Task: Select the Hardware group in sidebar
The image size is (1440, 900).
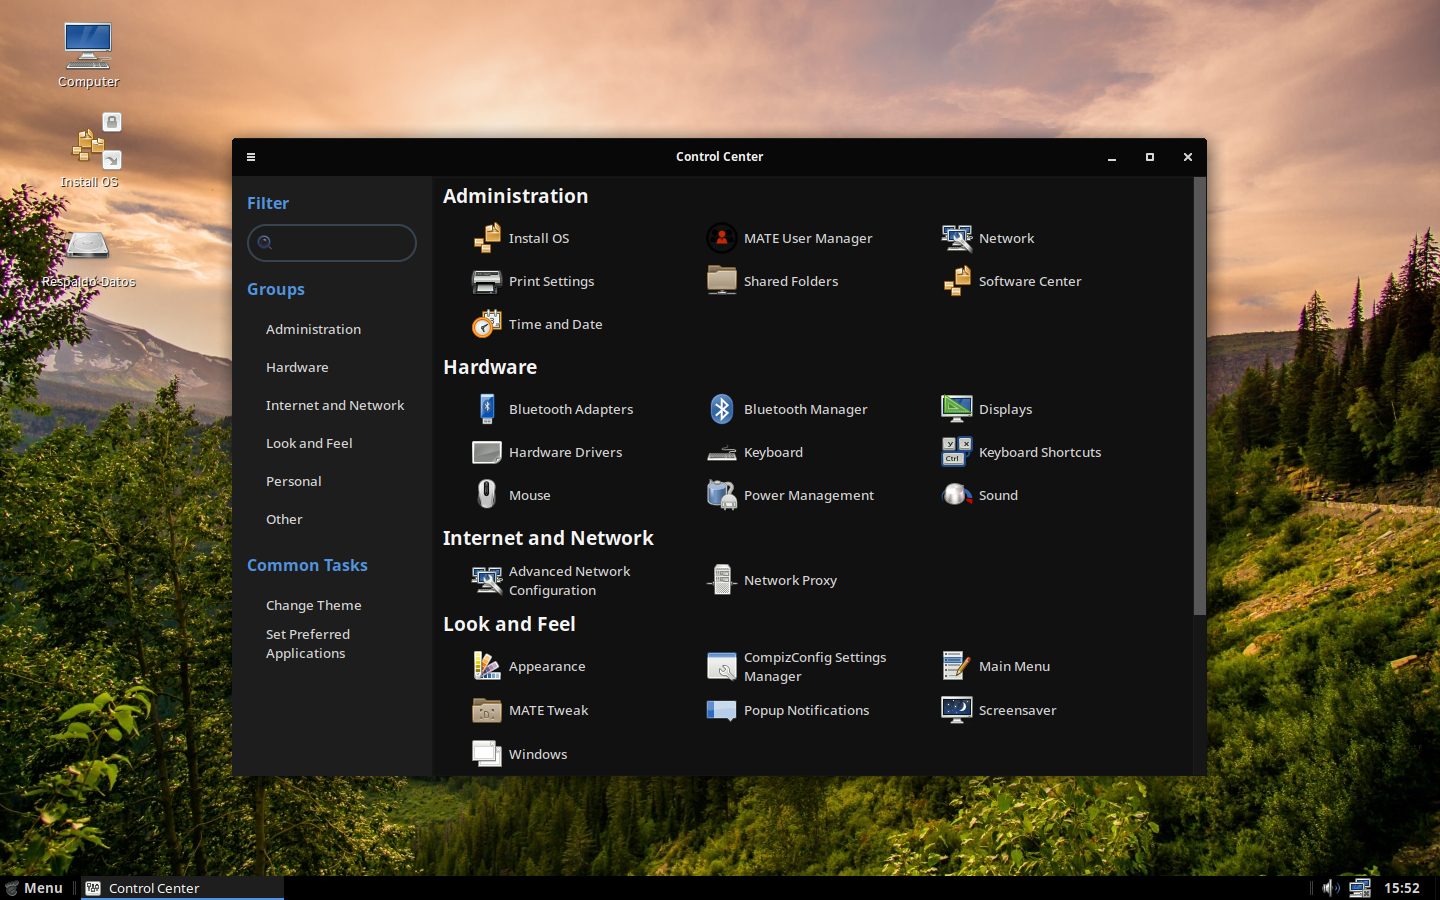Action: click(x=297, y=367)
